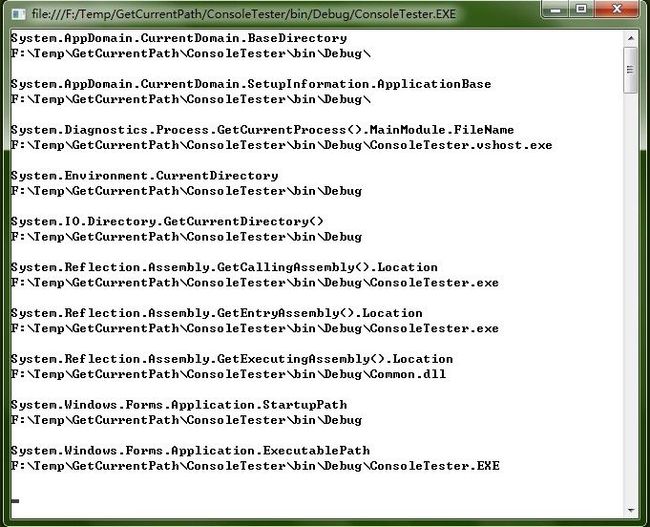
Task: Click the line System.AppDomain.CurrentDomain.SetupInformation.ApplicationBase
Action: tap(251, 84)
